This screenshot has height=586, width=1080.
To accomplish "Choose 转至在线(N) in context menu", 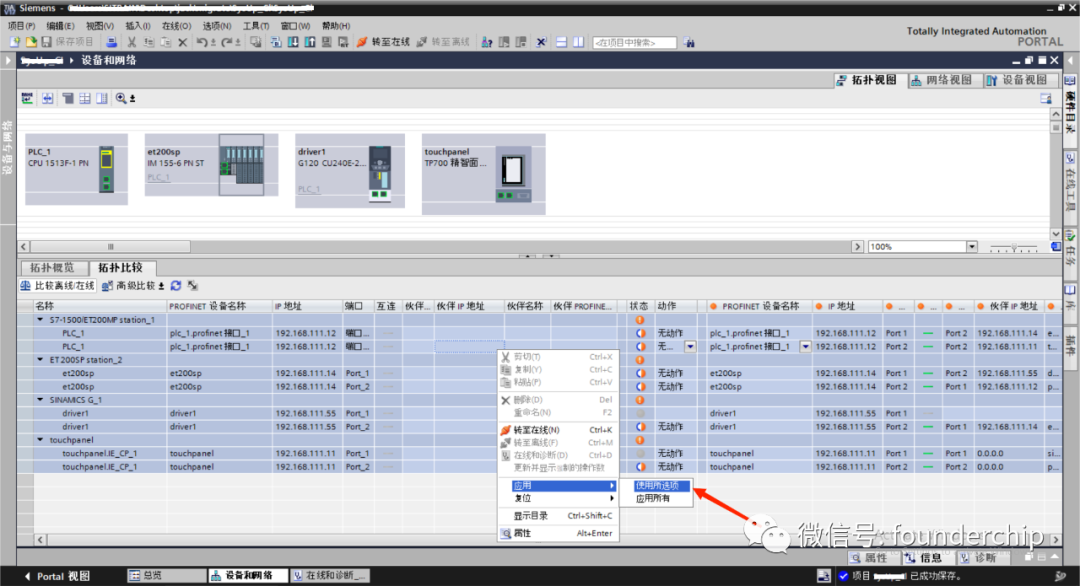I will pyautogui.click(x=558, y=430).
